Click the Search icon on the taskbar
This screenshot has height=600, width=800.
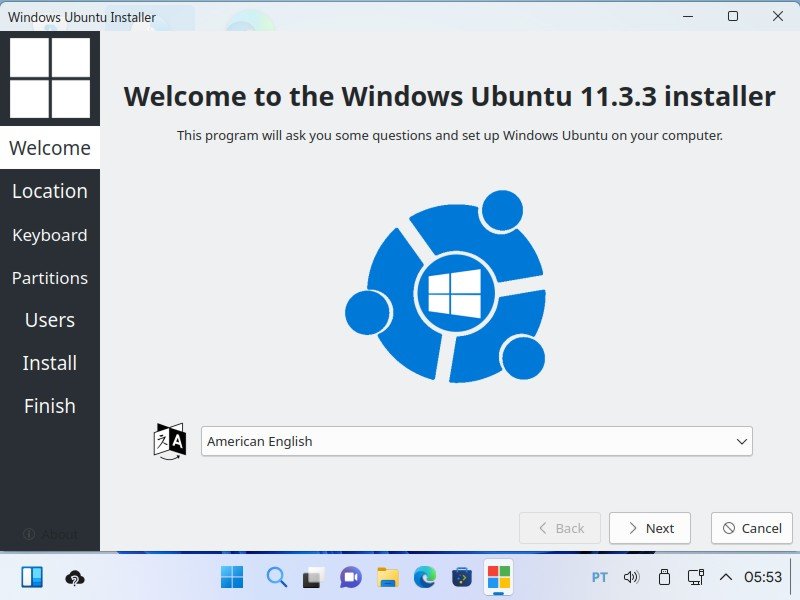tap(275, 577)
